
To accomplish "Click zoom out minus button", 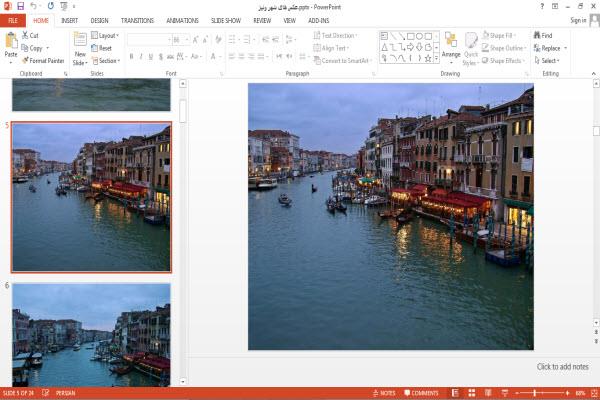I will tap(517, 393).
